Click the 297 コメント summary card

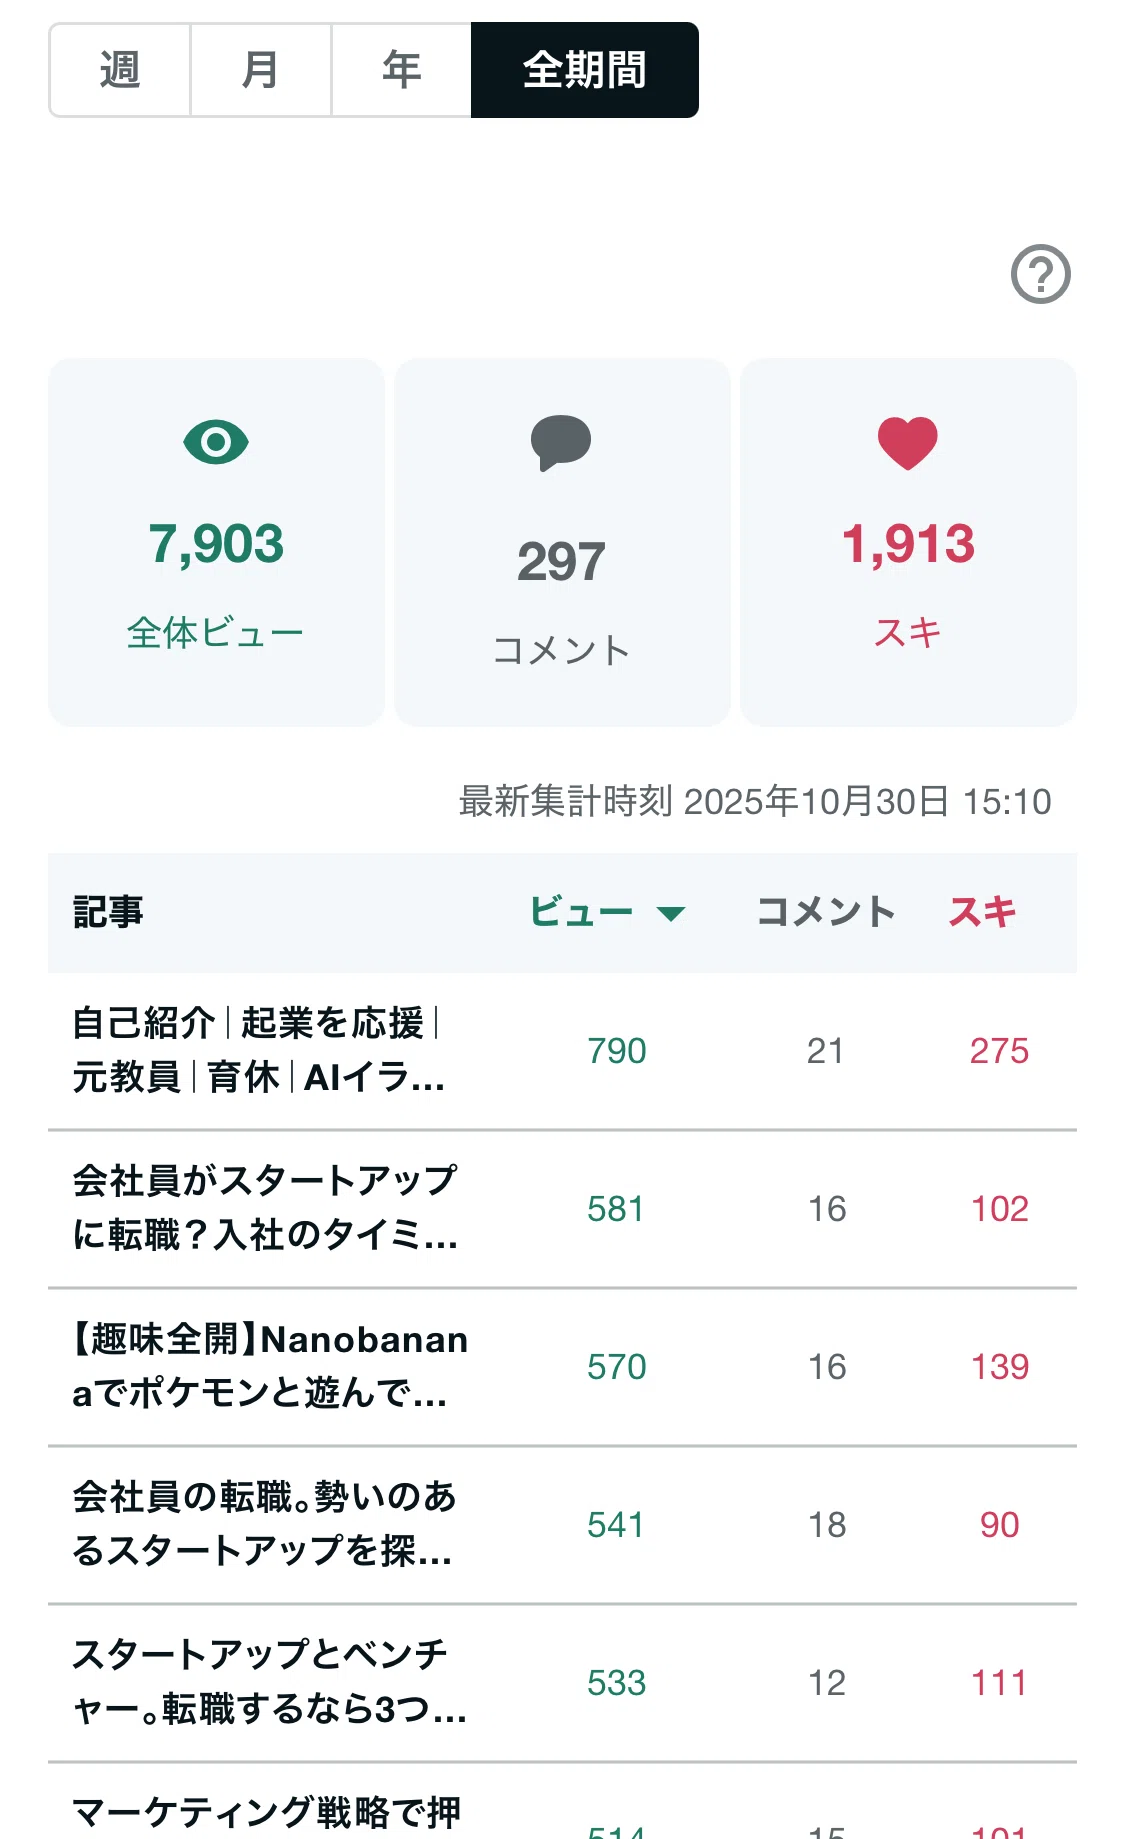coord(562,542)
